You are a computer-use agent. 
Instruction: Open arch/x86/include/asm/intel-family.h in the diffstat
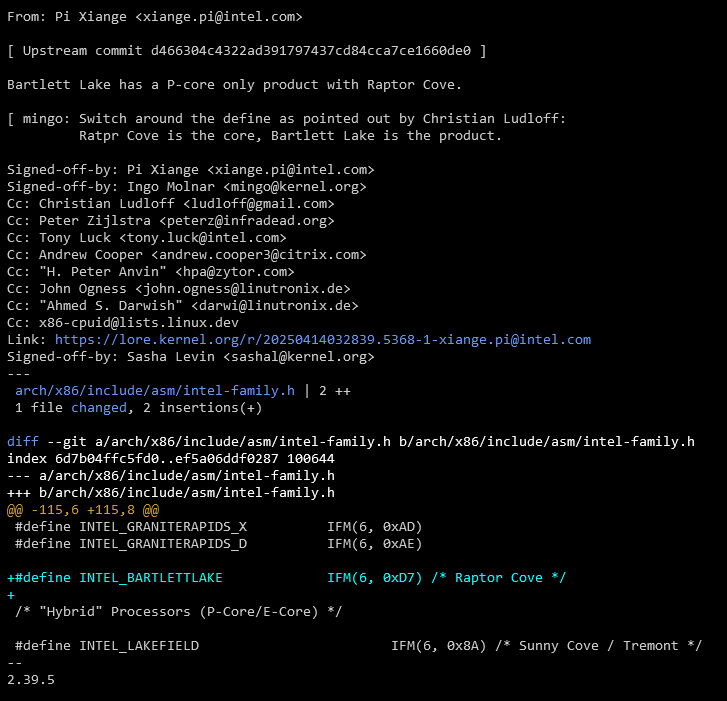(155, 390)
